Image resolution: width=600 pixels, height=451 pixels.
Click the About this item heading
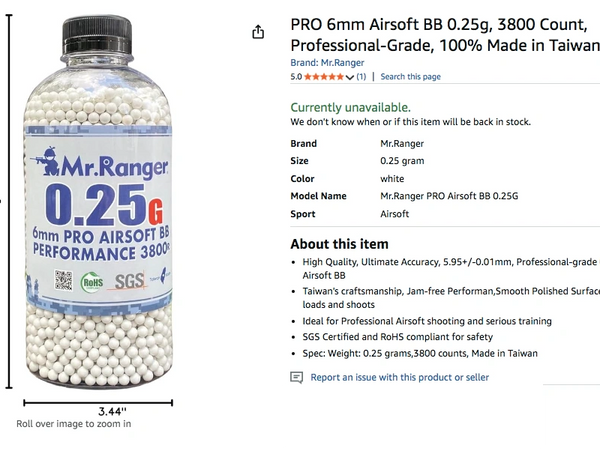[339, 244]
